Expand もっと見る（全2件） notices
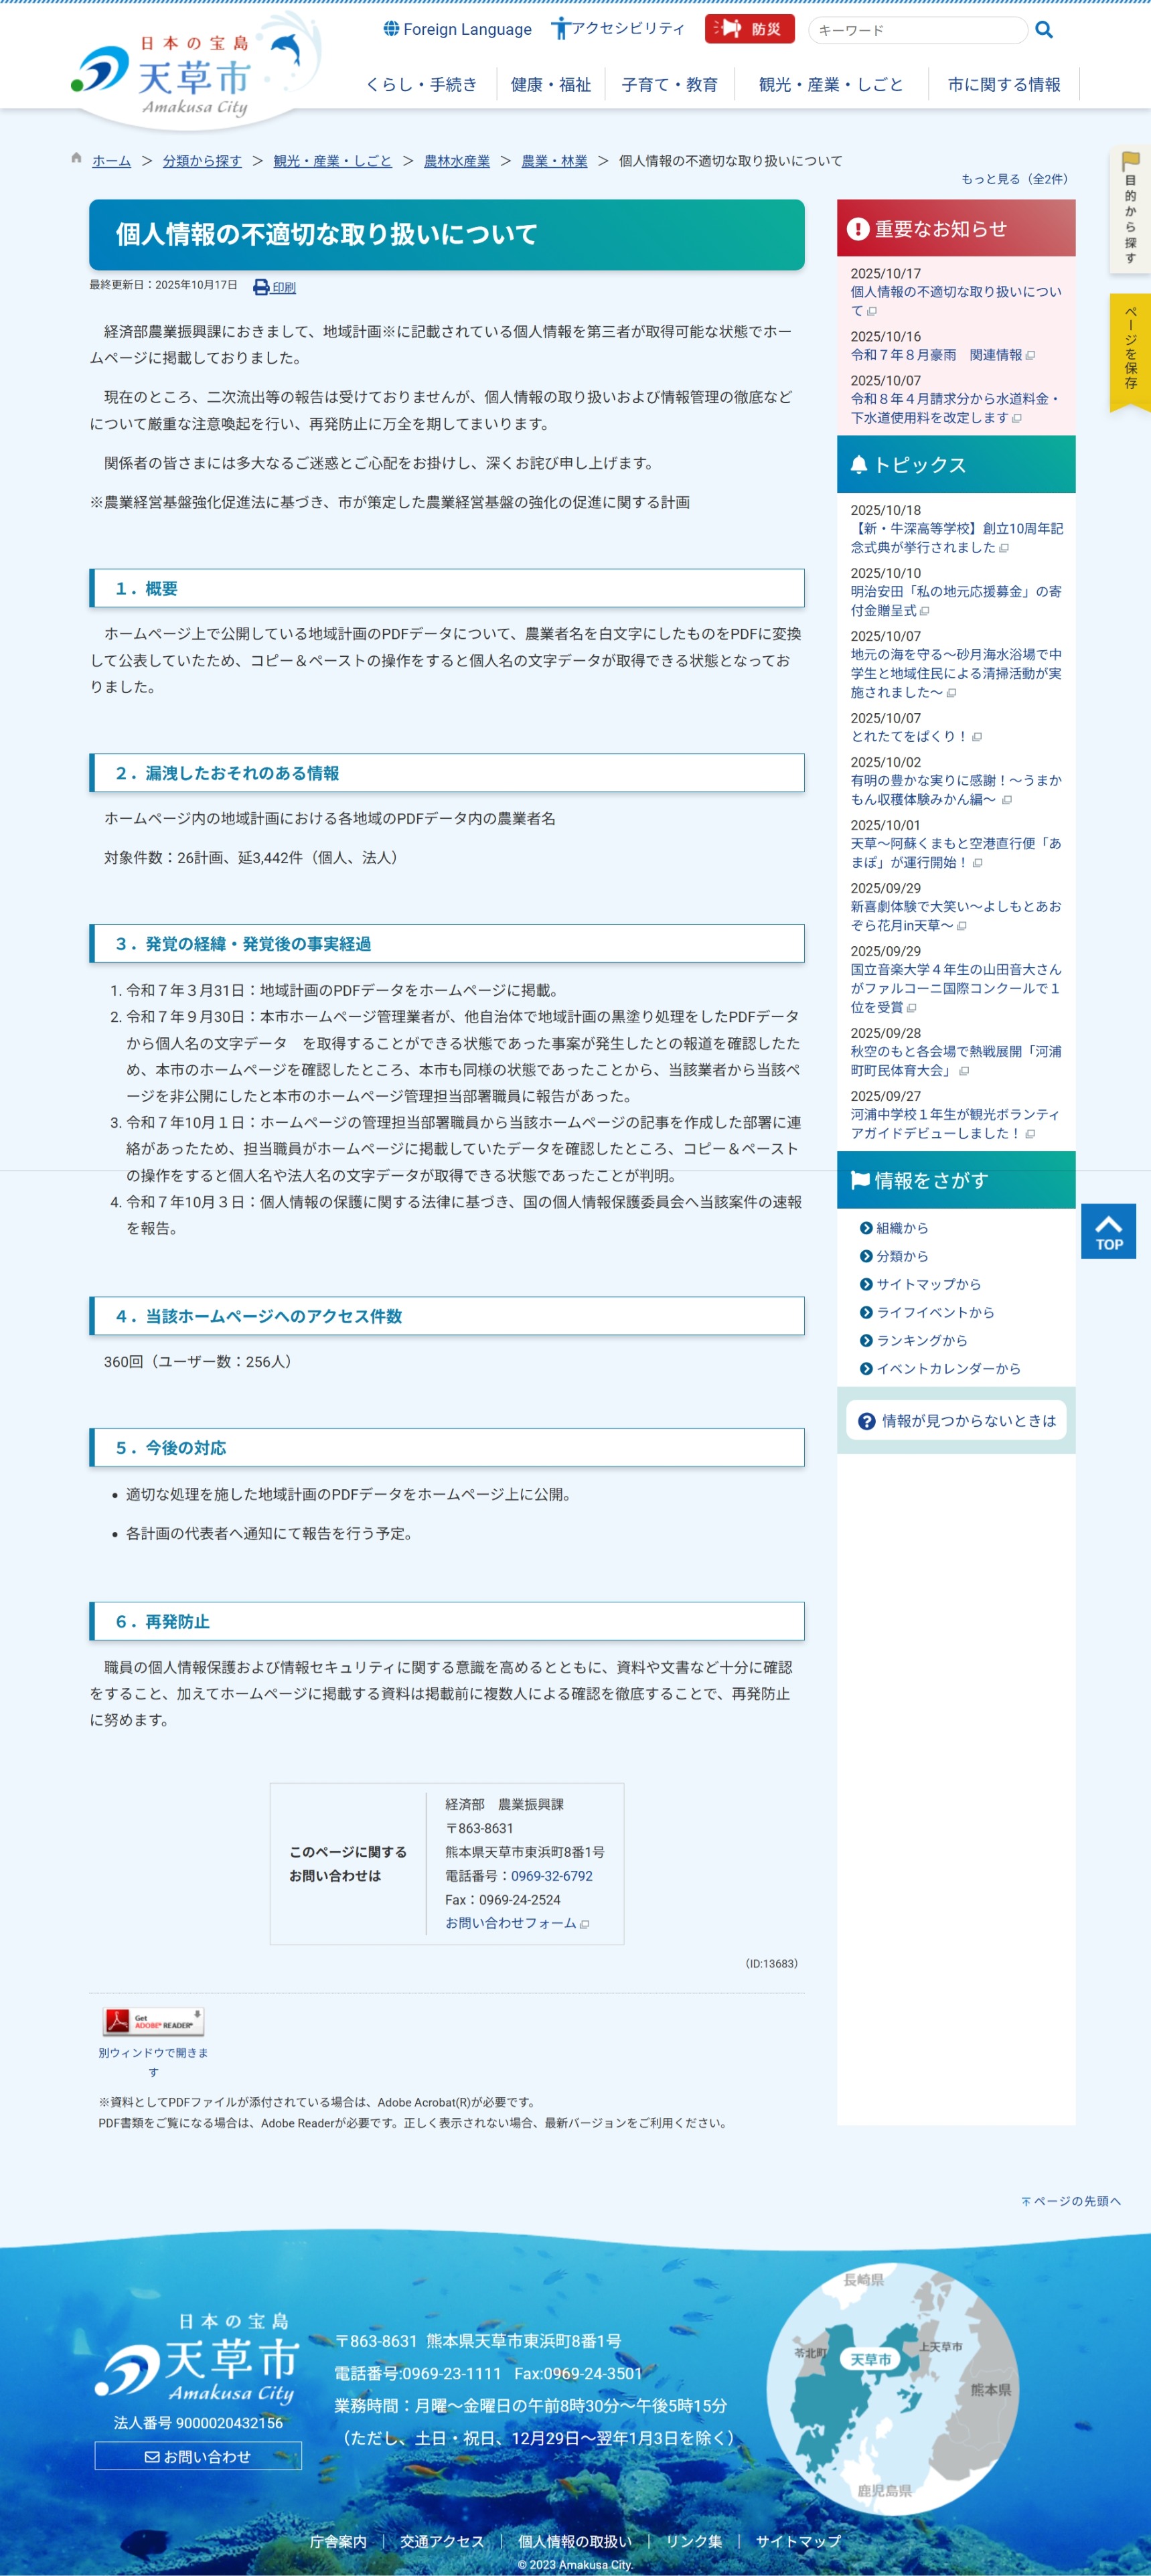 tap(1014, 179)
